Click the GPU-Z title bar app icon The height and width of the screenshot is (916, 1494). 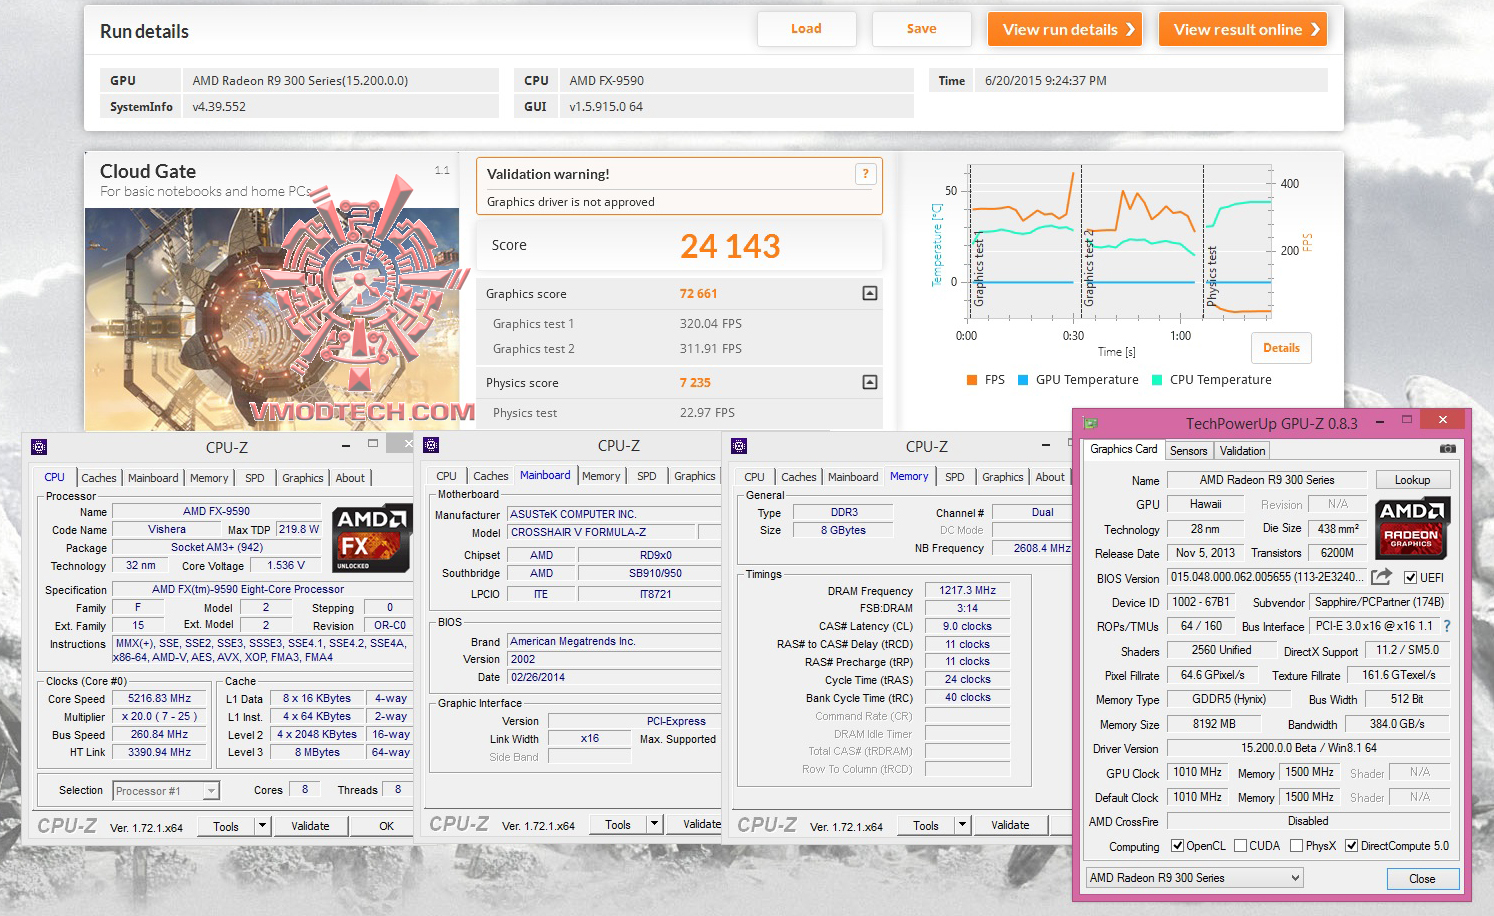point(1091,423)
